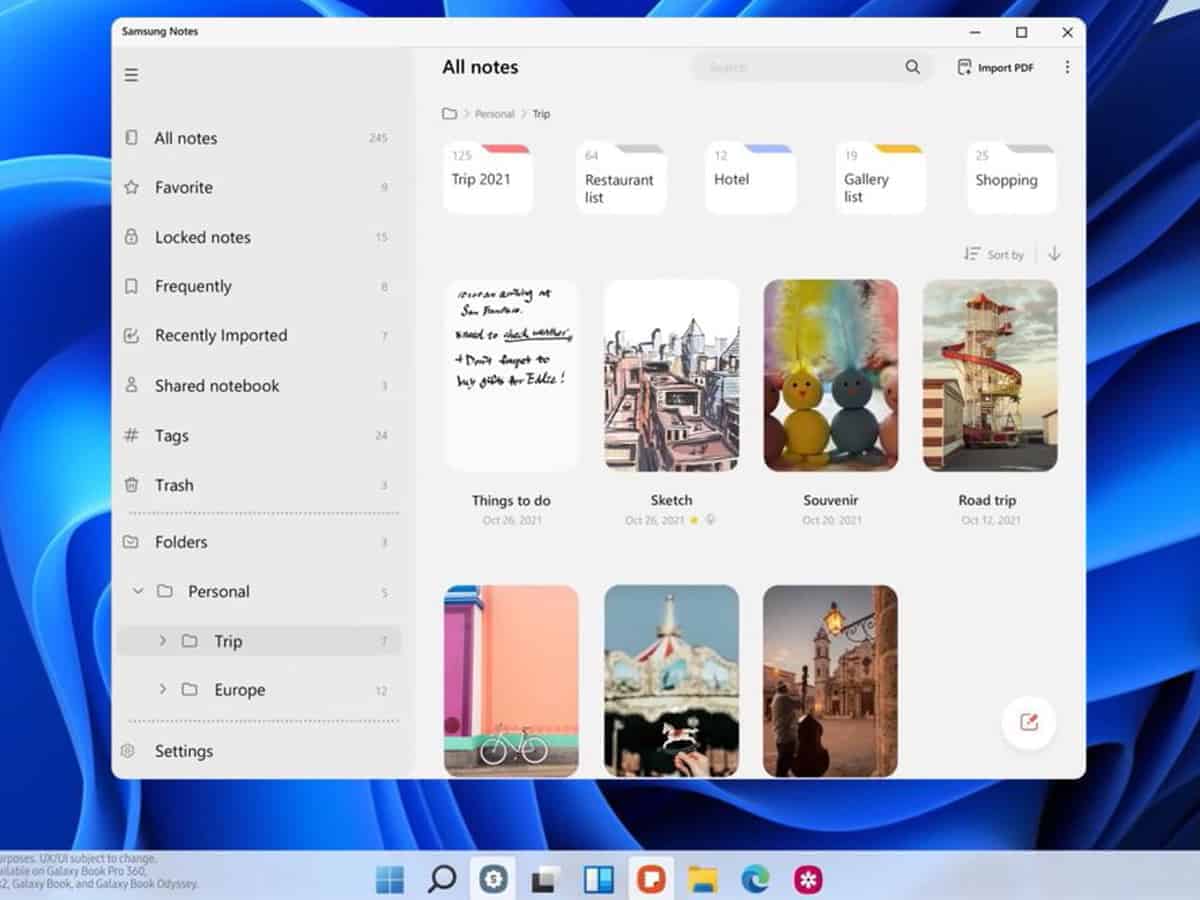Screen dimensions: 1200x900
Task: Open the hamburger navigation menu
Action: click(x=131, y=75)
